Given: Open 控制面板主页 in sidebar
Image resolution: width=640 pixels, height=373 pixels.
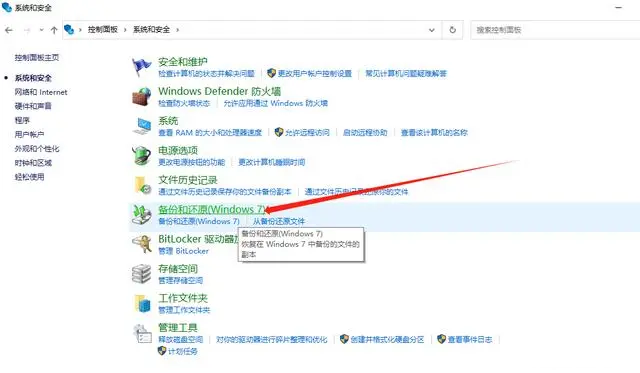Looking at the screenshot, I should [37, 58].
